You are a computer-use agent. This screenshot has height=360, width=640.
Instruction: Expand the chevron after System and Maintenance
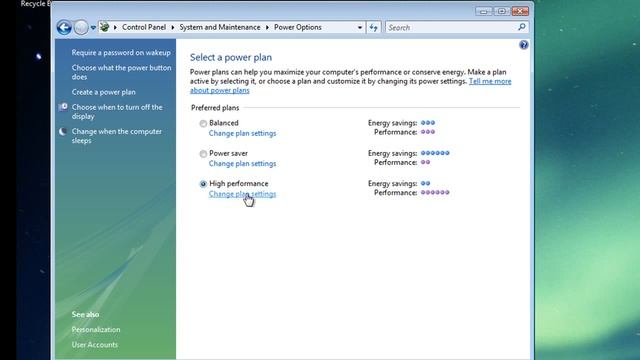click(267, 28)
